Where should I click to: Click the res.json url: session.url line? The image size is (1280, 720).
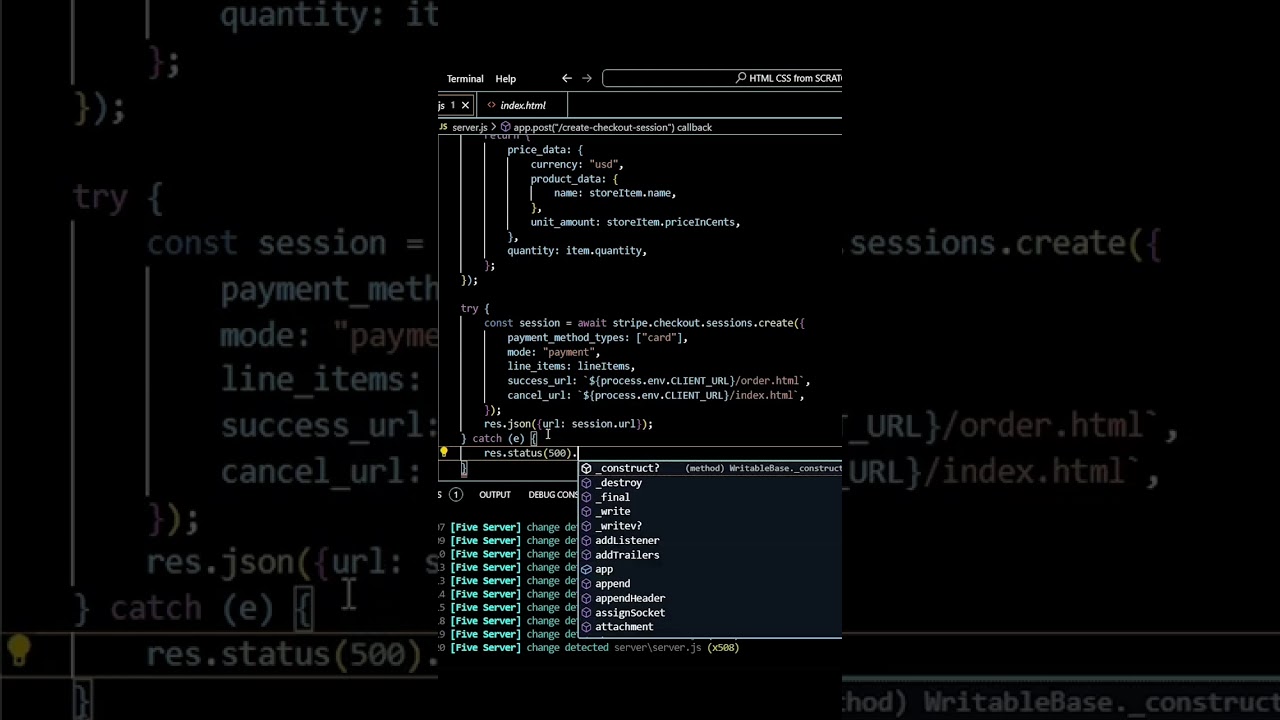[x=568, y=424]
